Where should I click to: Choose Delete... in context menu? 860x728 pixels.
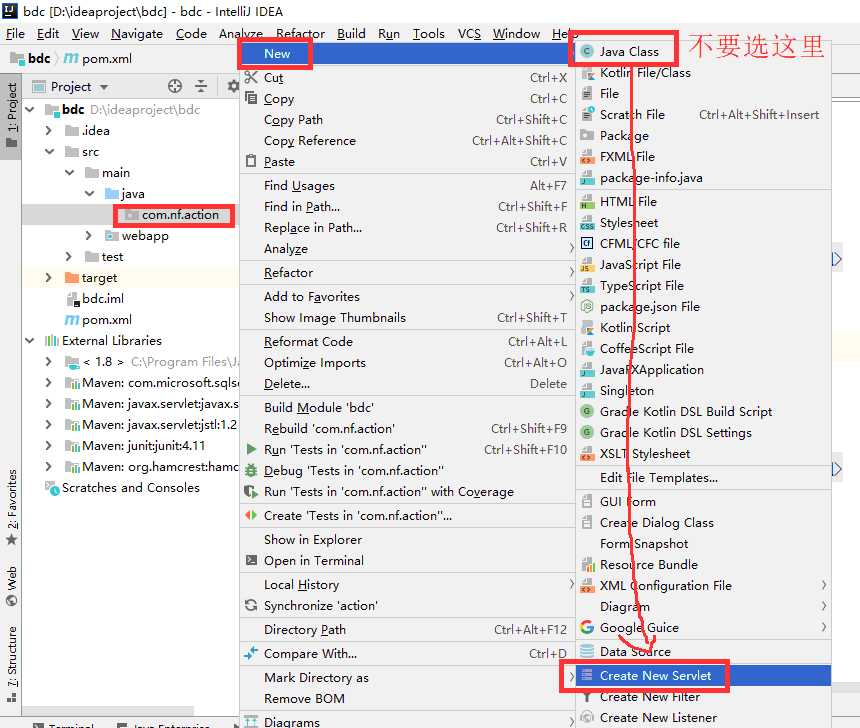tap(406, 383)
